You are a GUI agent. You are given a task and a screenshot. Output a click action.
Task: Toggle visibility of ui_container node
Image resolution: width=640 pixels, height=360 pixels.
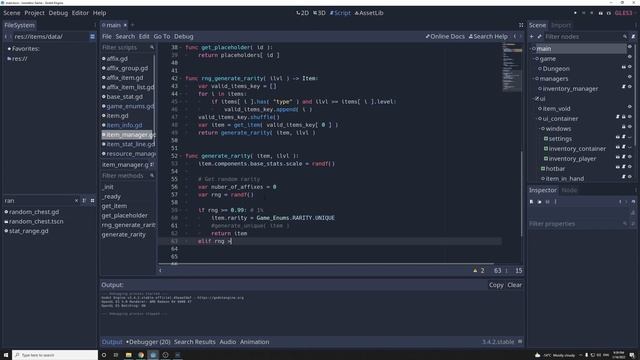click(x=630, y=117)
